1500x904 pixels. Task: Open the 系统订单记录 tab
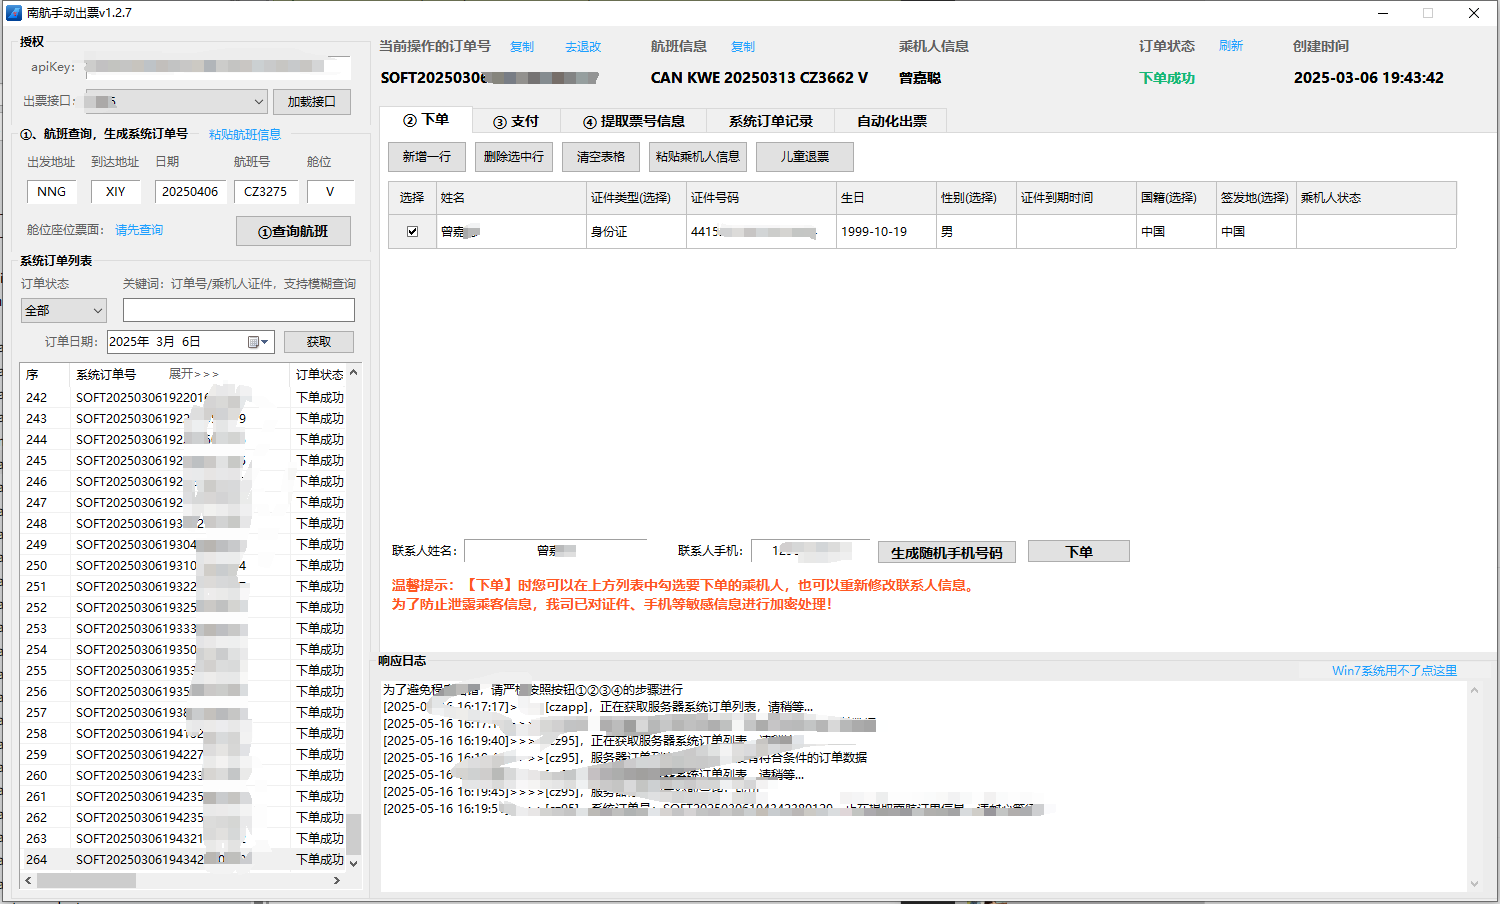point(770,121)
